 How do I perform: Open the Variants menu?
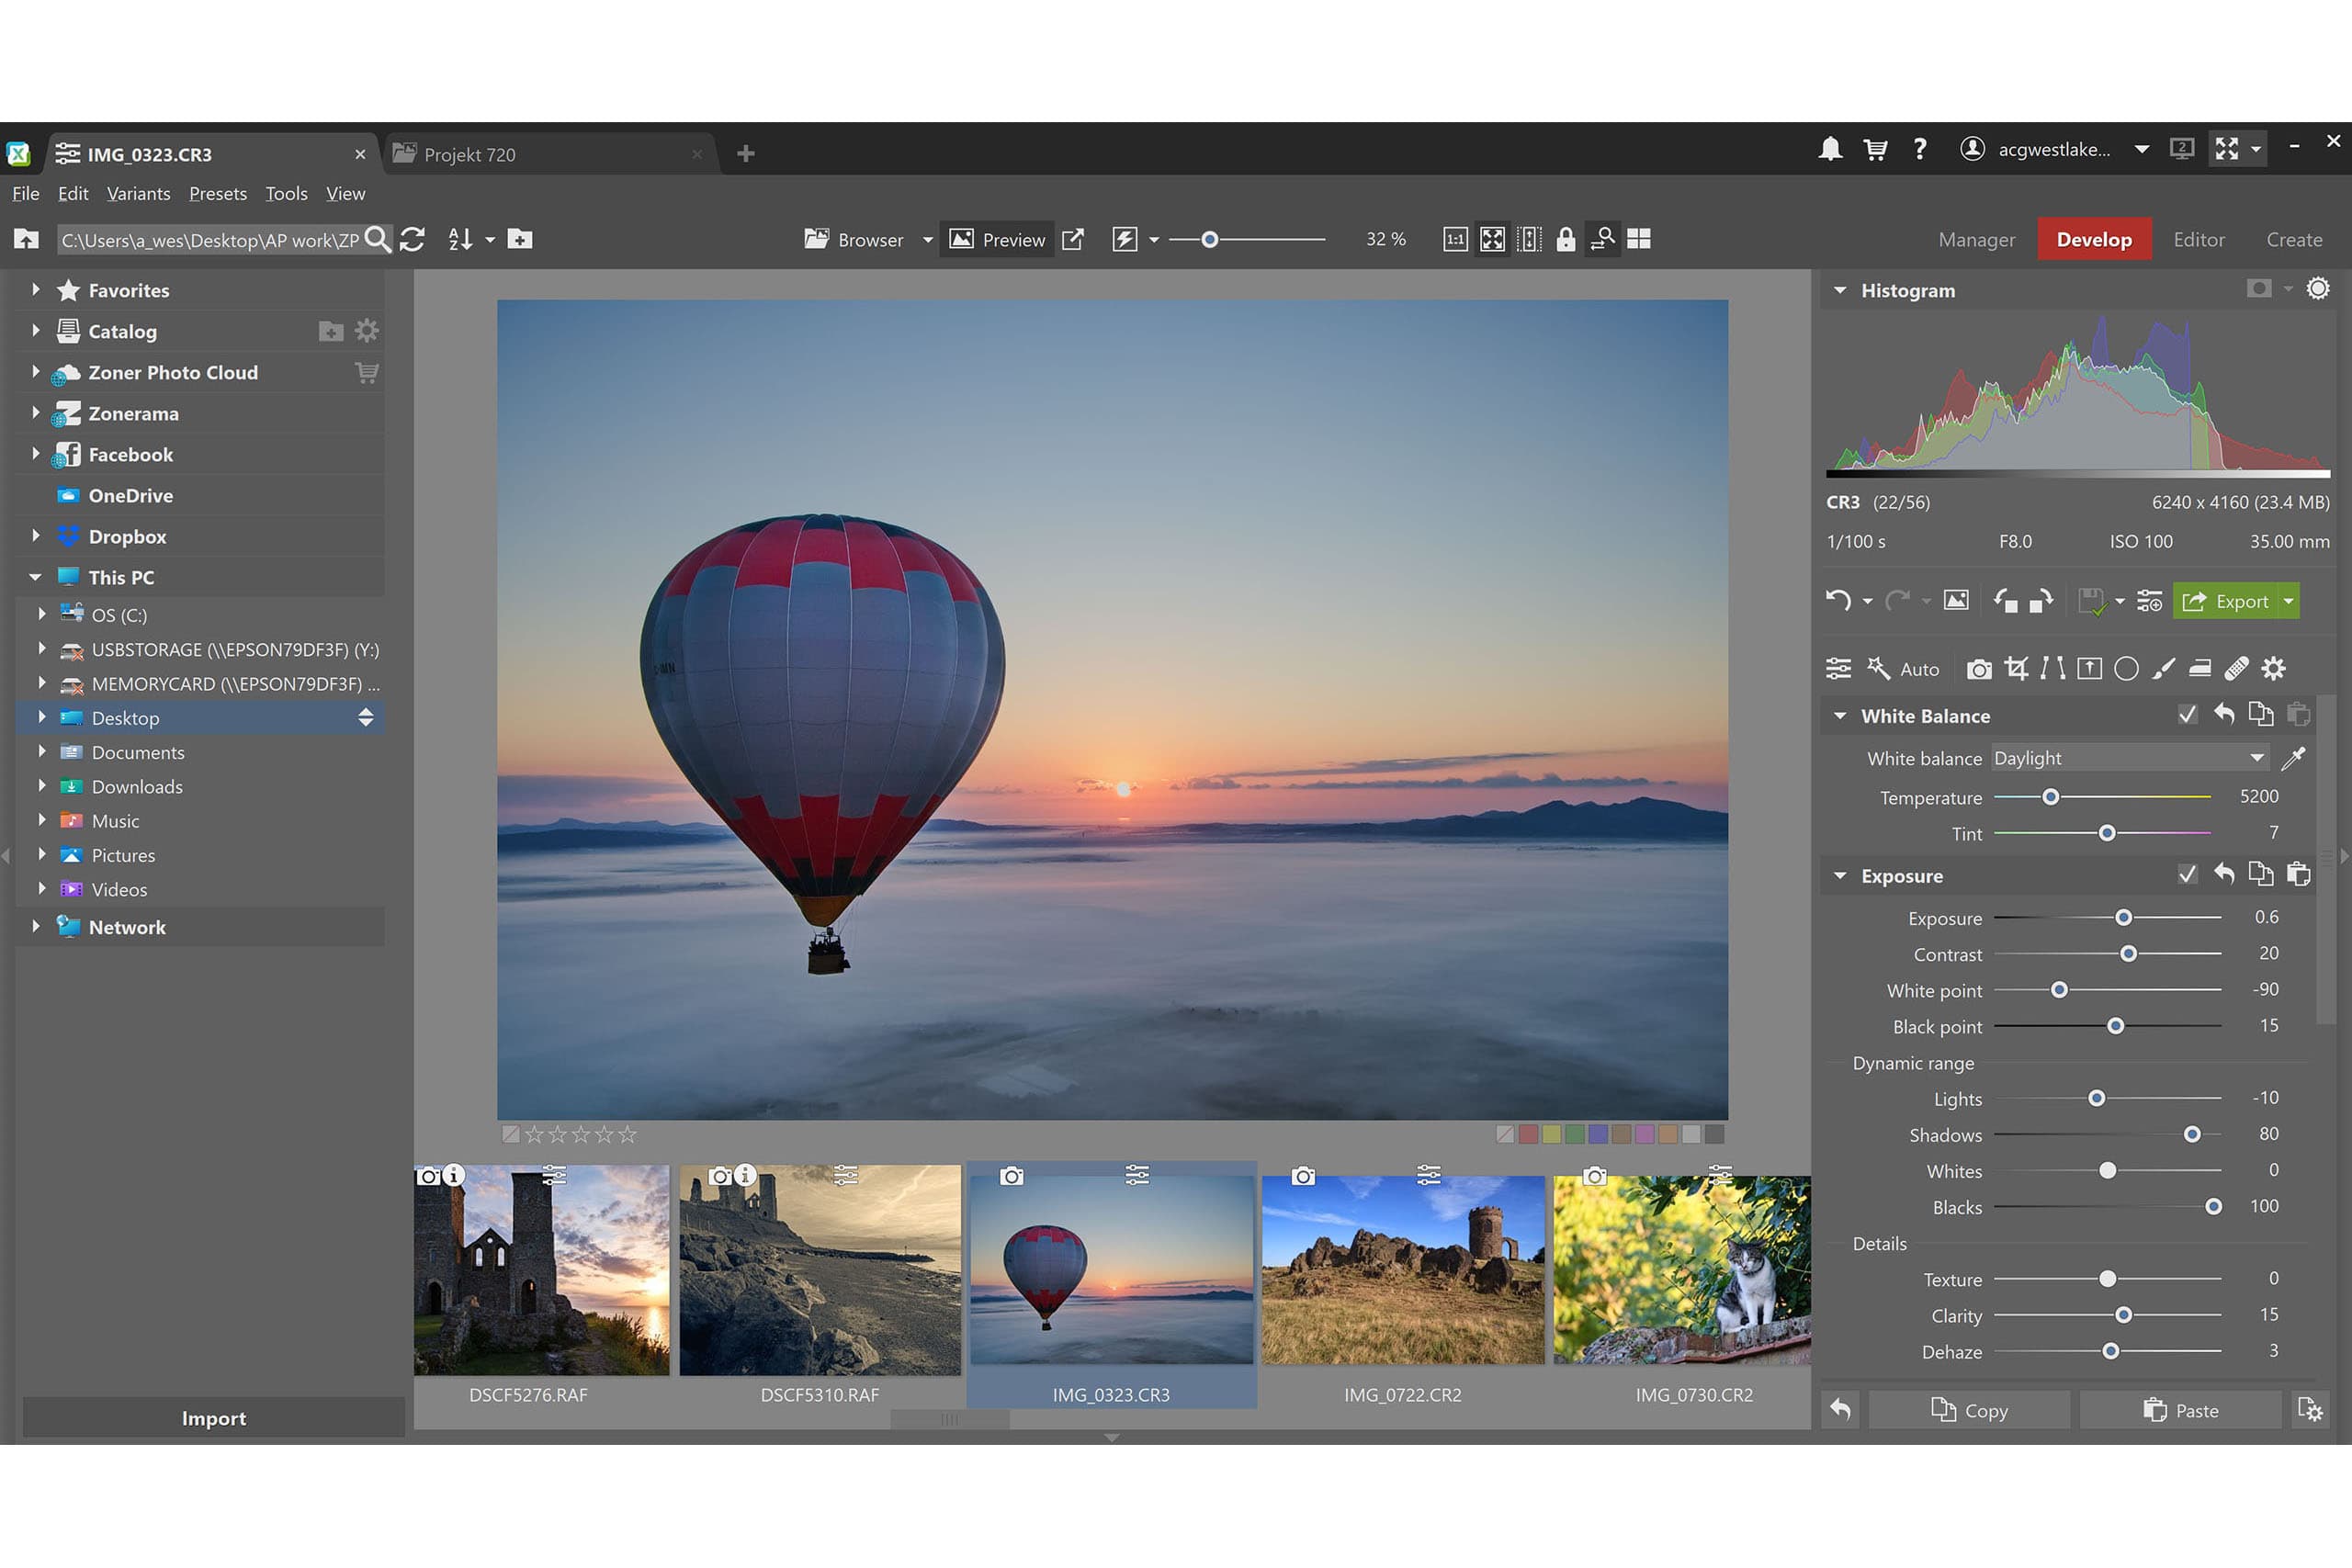tap(138, 193)
